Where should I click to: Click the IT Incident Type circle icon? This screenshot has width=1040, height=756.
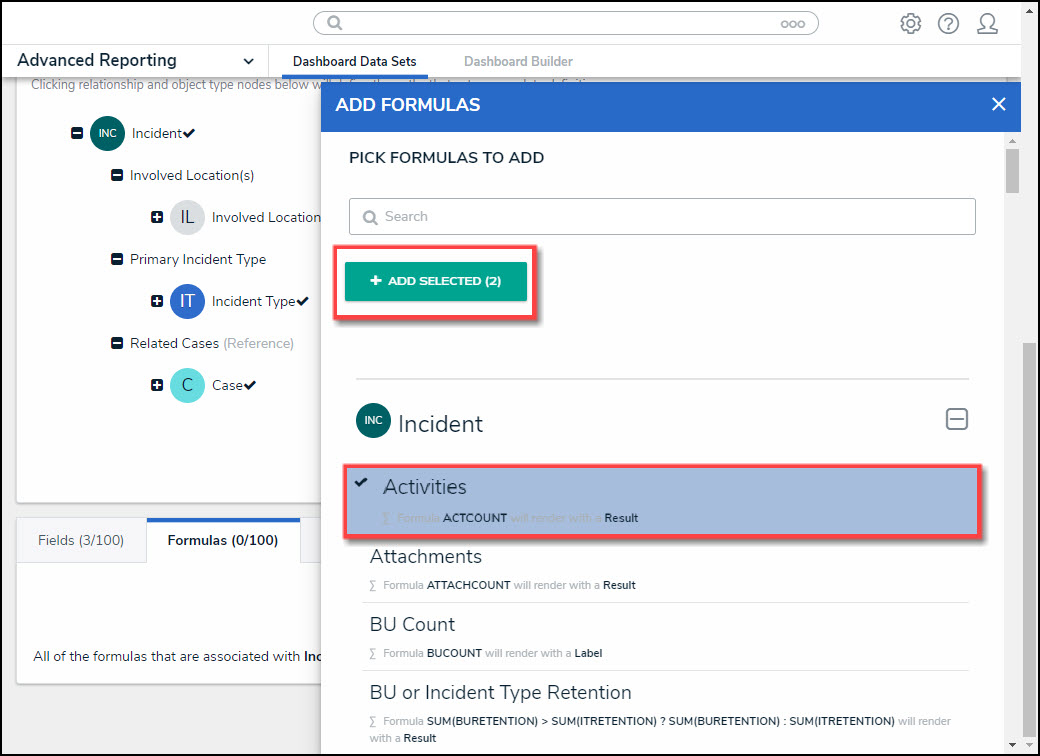pyautogui.click(x=187, y=301)
